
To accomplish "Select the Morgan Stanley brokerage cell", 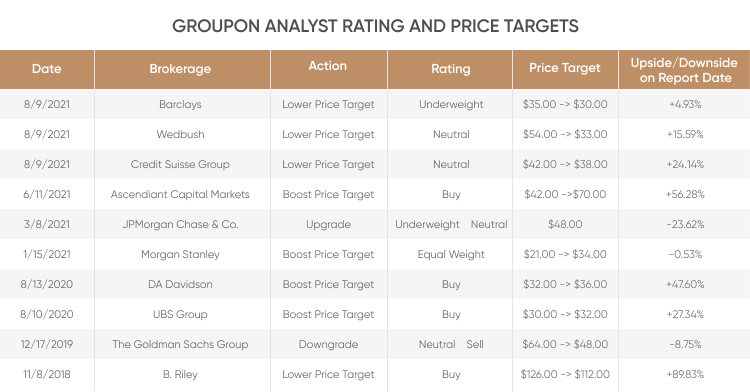I will pos(180,255).
